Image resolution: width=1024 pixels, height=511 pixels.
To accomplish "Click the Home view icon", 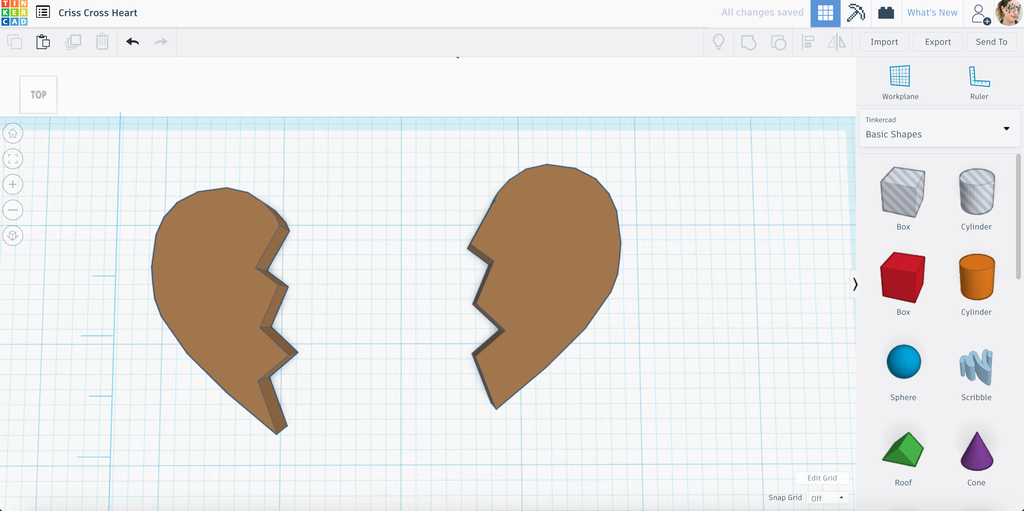I will (x=13, y=133).
